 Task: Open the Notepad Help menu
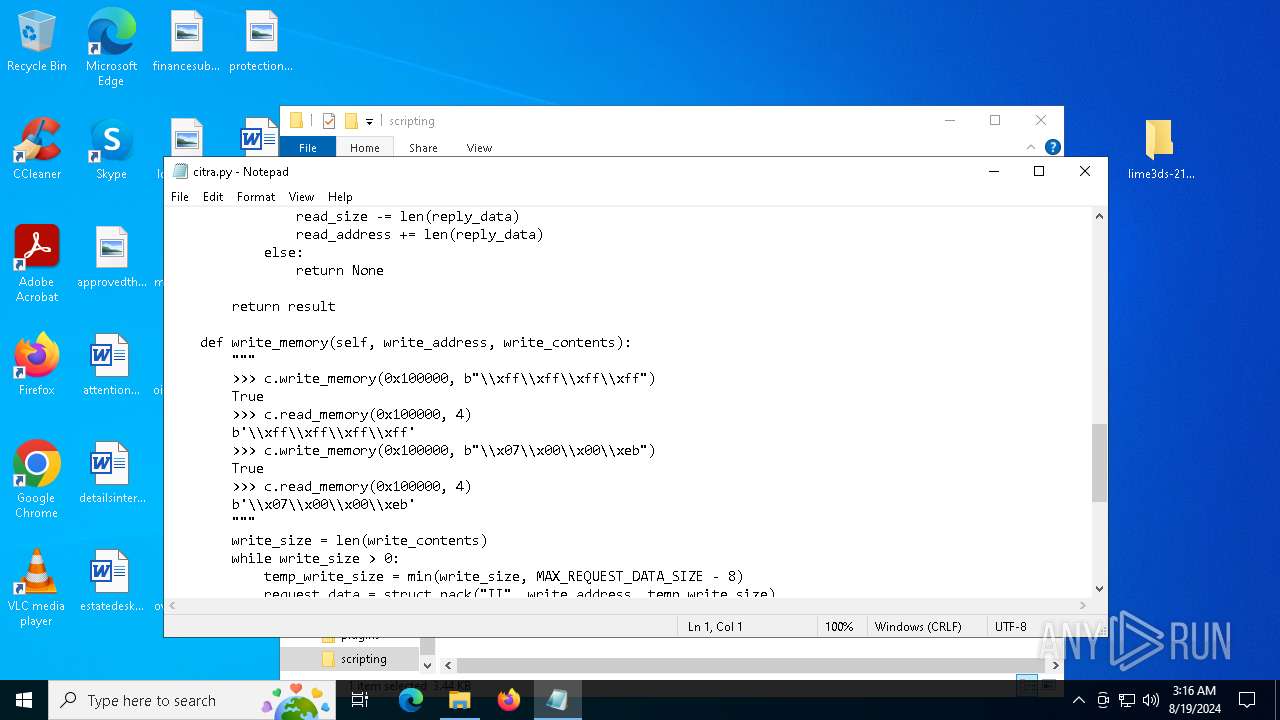point(340,197)
